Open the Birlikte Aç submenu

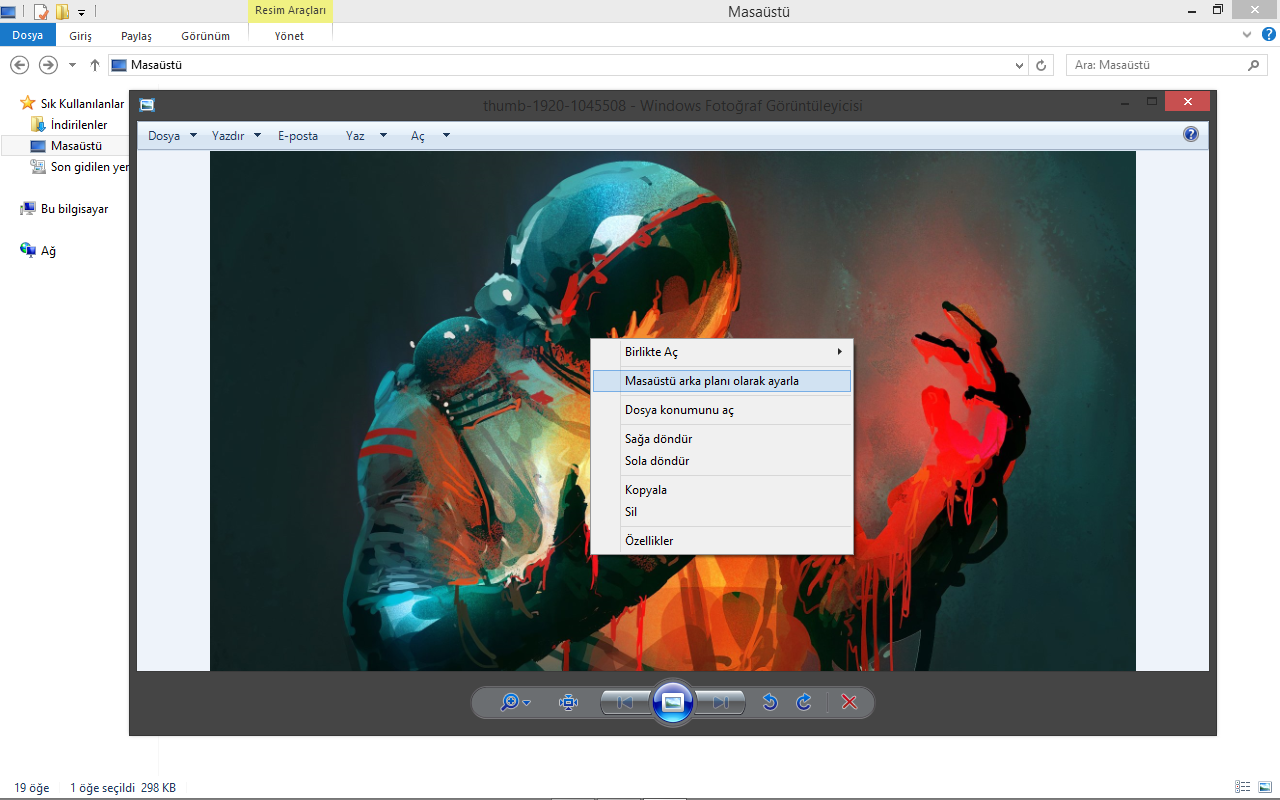click(721, 352)
